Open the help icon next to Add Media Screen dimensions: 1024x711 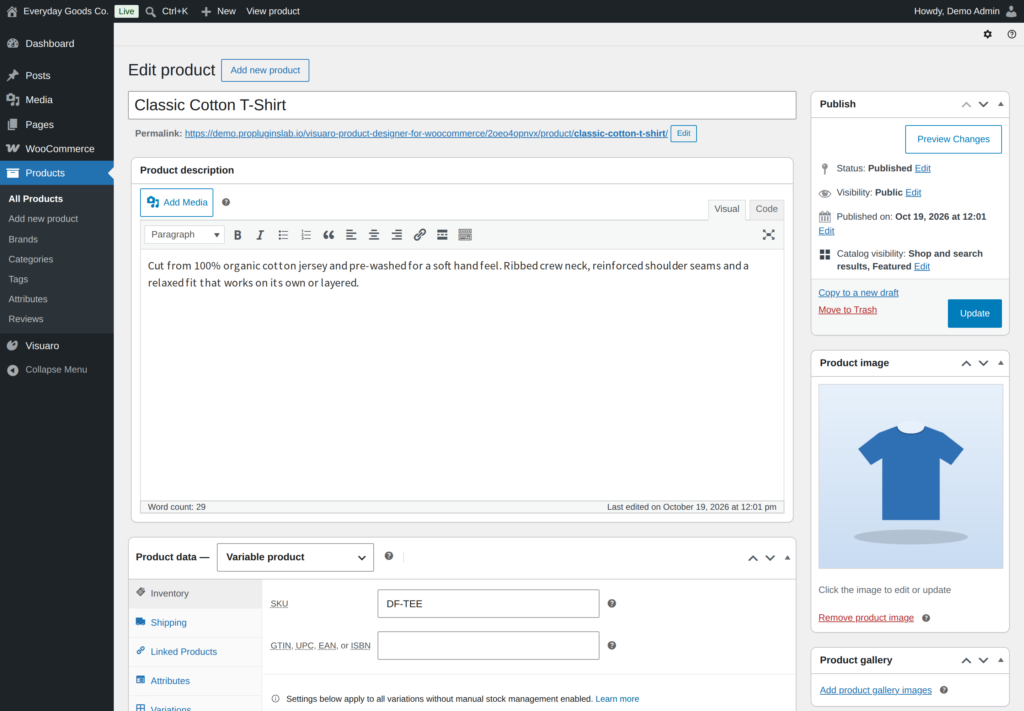coord(226,202)
